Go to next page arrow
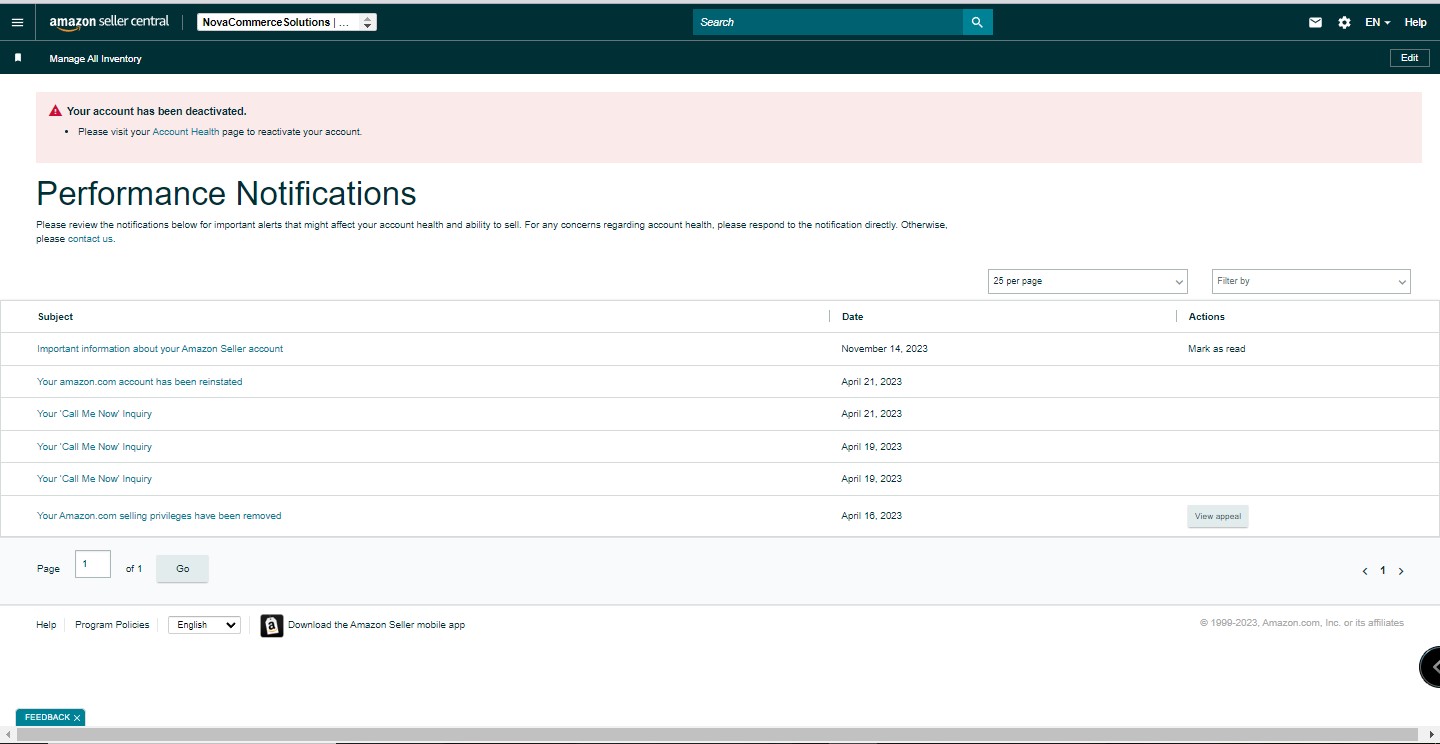Image resolution: width=1440 pixels, height=744 pixels. (x=1401, y=571)
